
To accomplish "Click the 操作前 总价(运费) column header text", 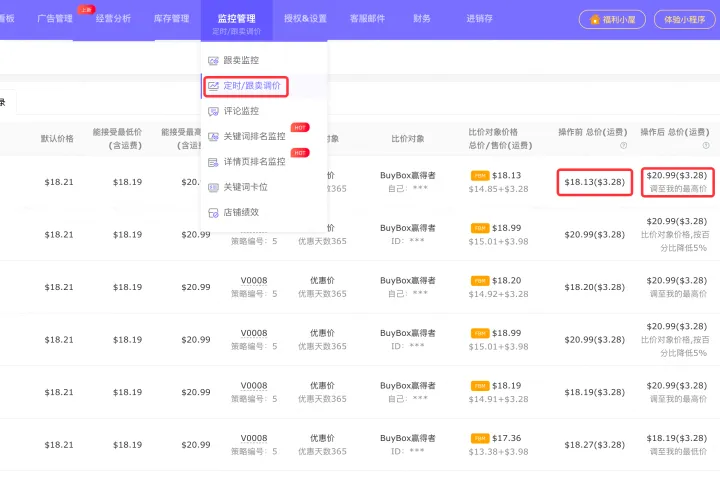I will pos(592,132).
